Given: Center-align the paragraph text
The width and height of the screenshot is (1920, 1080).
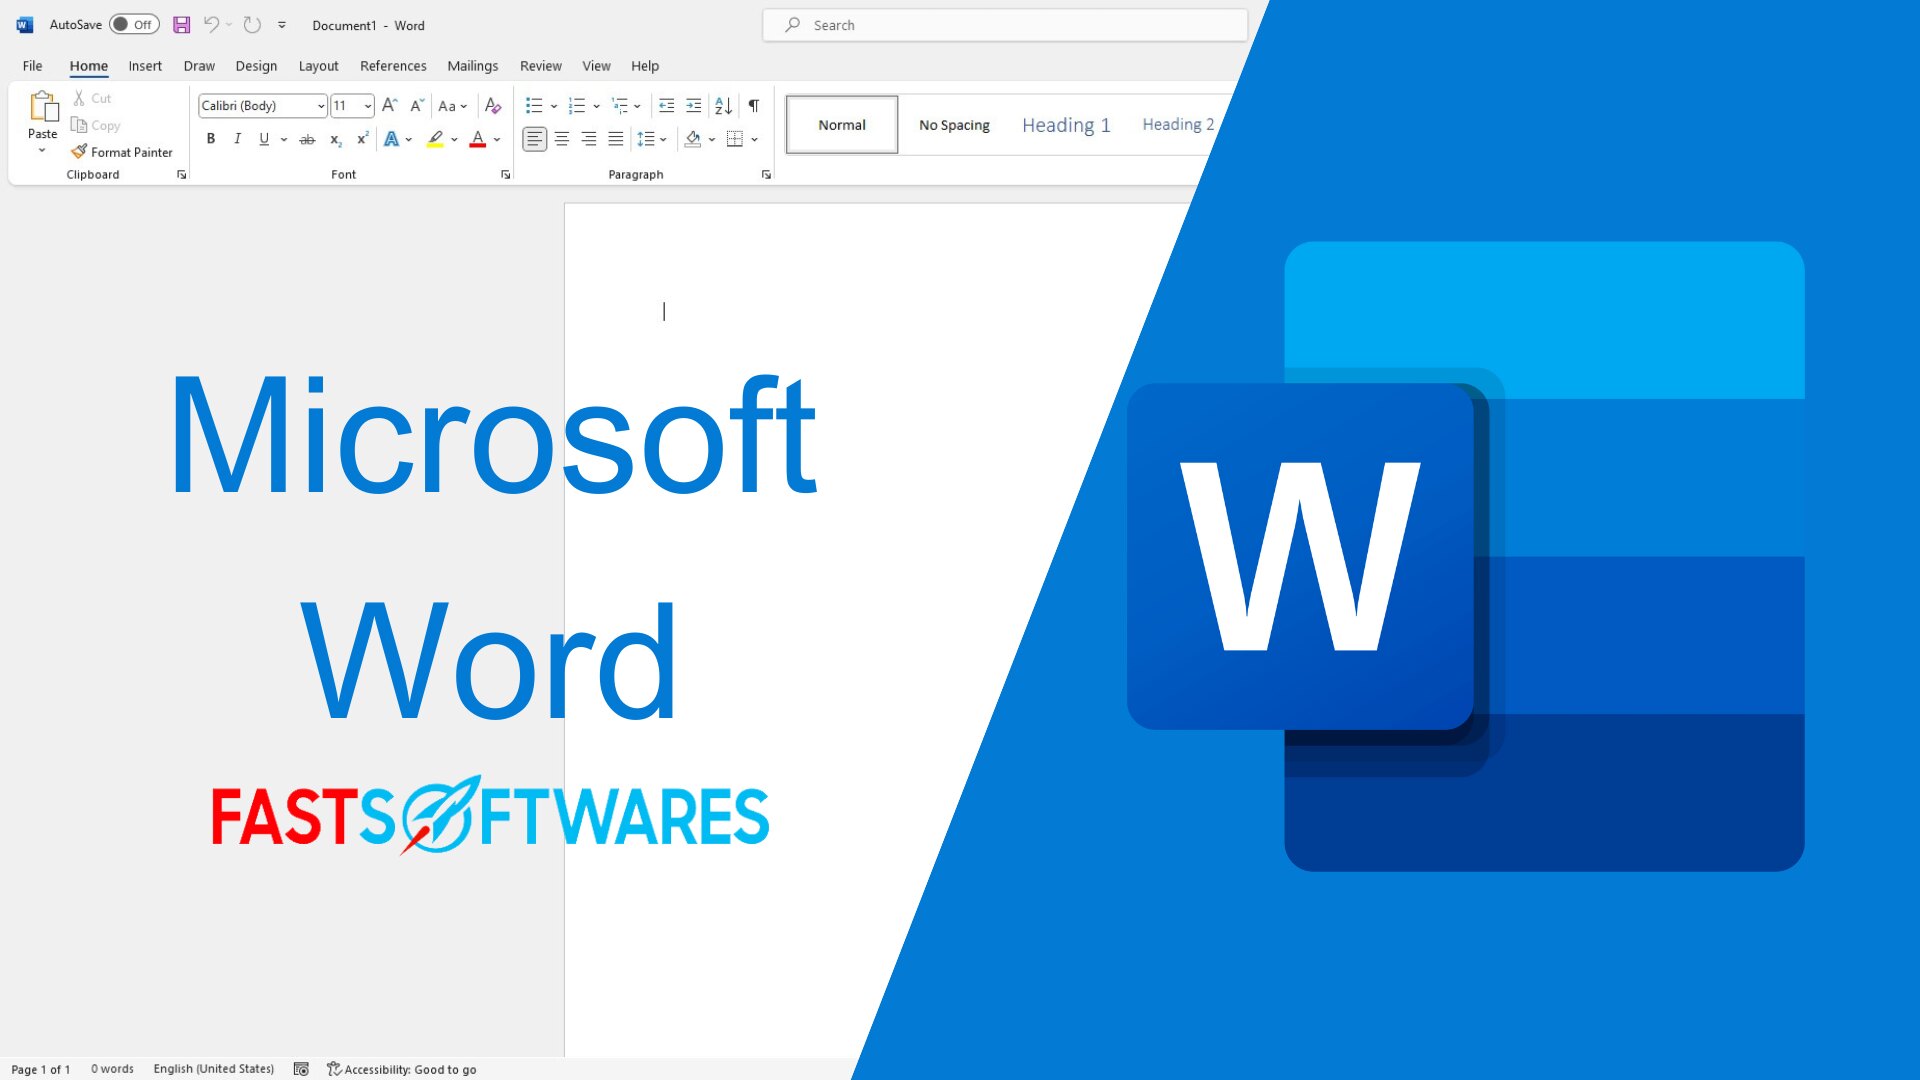Looking at the screenshot, I should point(562,139).
